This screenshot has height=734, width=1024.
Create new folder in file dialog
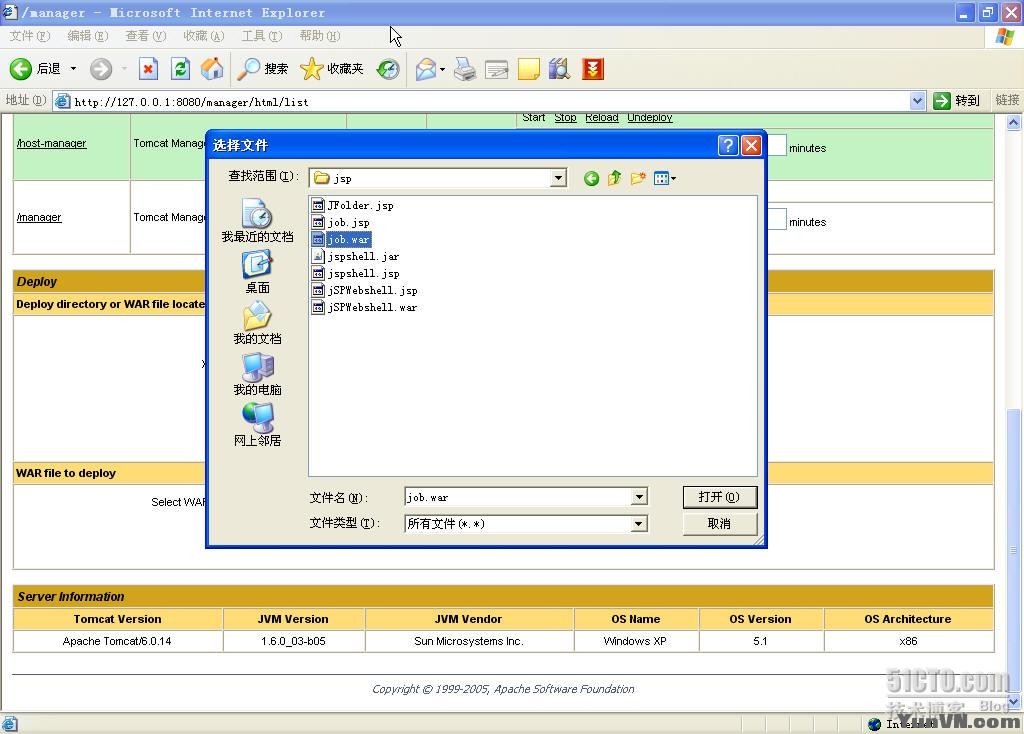(x=637, y=178)
